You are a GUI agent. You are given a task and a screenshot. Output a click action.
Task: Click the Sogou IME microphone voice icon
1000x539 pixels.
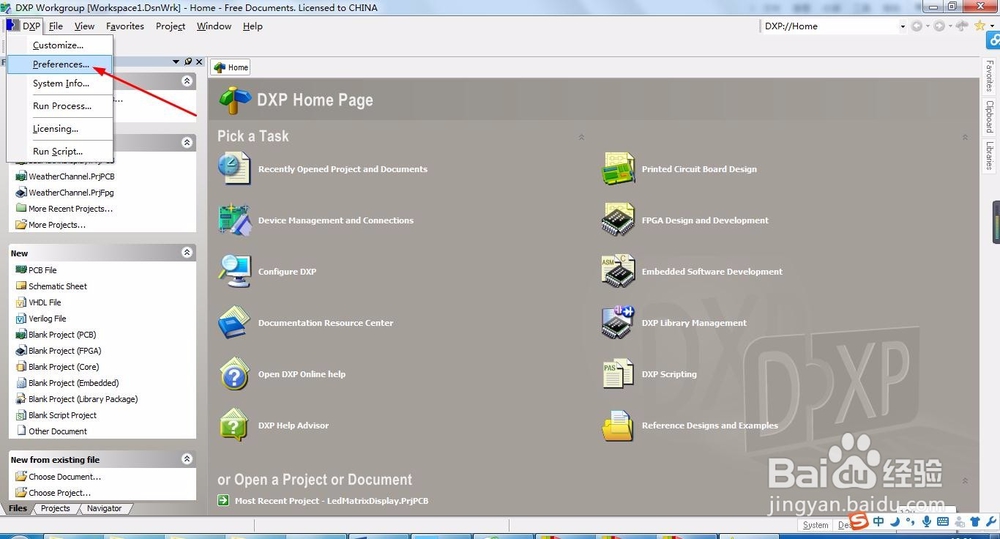(x=926, y=522)
